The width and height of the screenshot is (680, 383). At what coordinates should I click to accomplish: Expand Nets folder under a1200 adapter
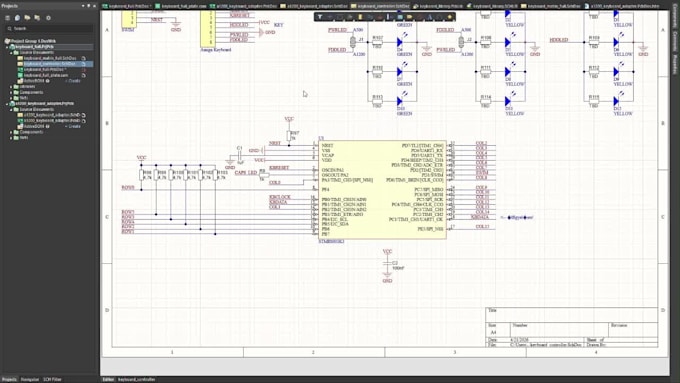pos(11,137)
